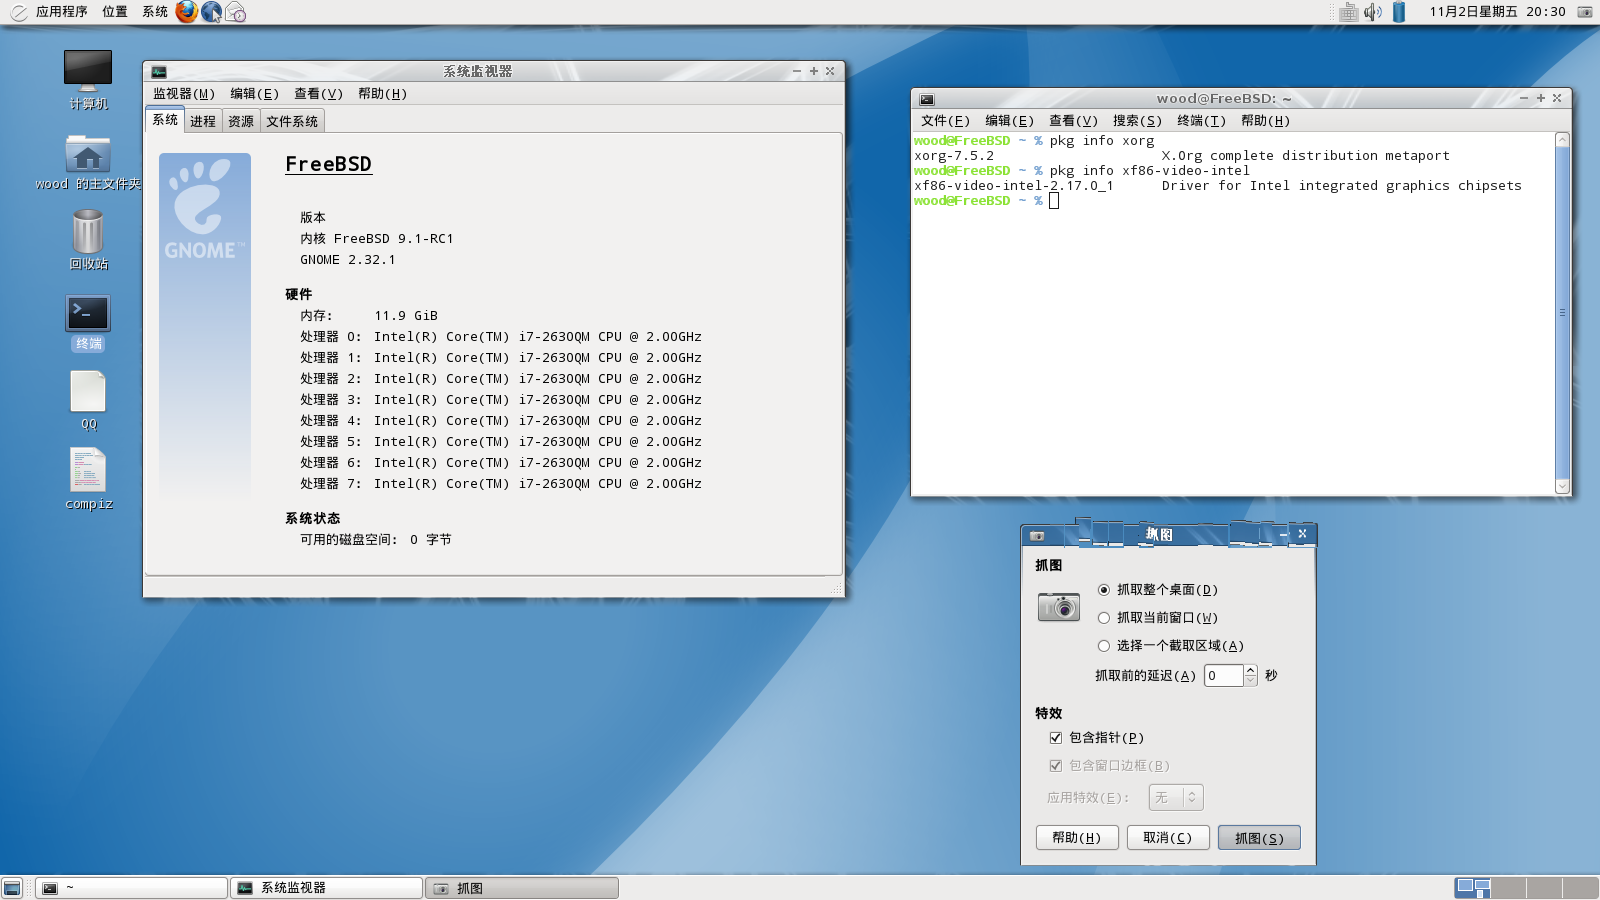
Task: Open wood 的主文件夹 home folder icon
Action: [88, 163]
